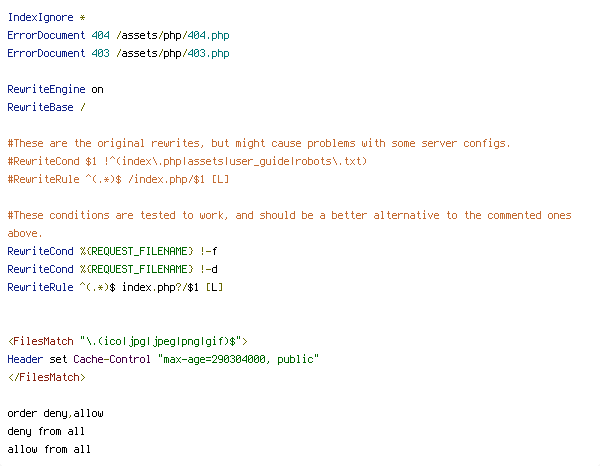600x466 pixels.
Task: Click the IndexIgnore directive on the first line
Action: pos(40,18)
